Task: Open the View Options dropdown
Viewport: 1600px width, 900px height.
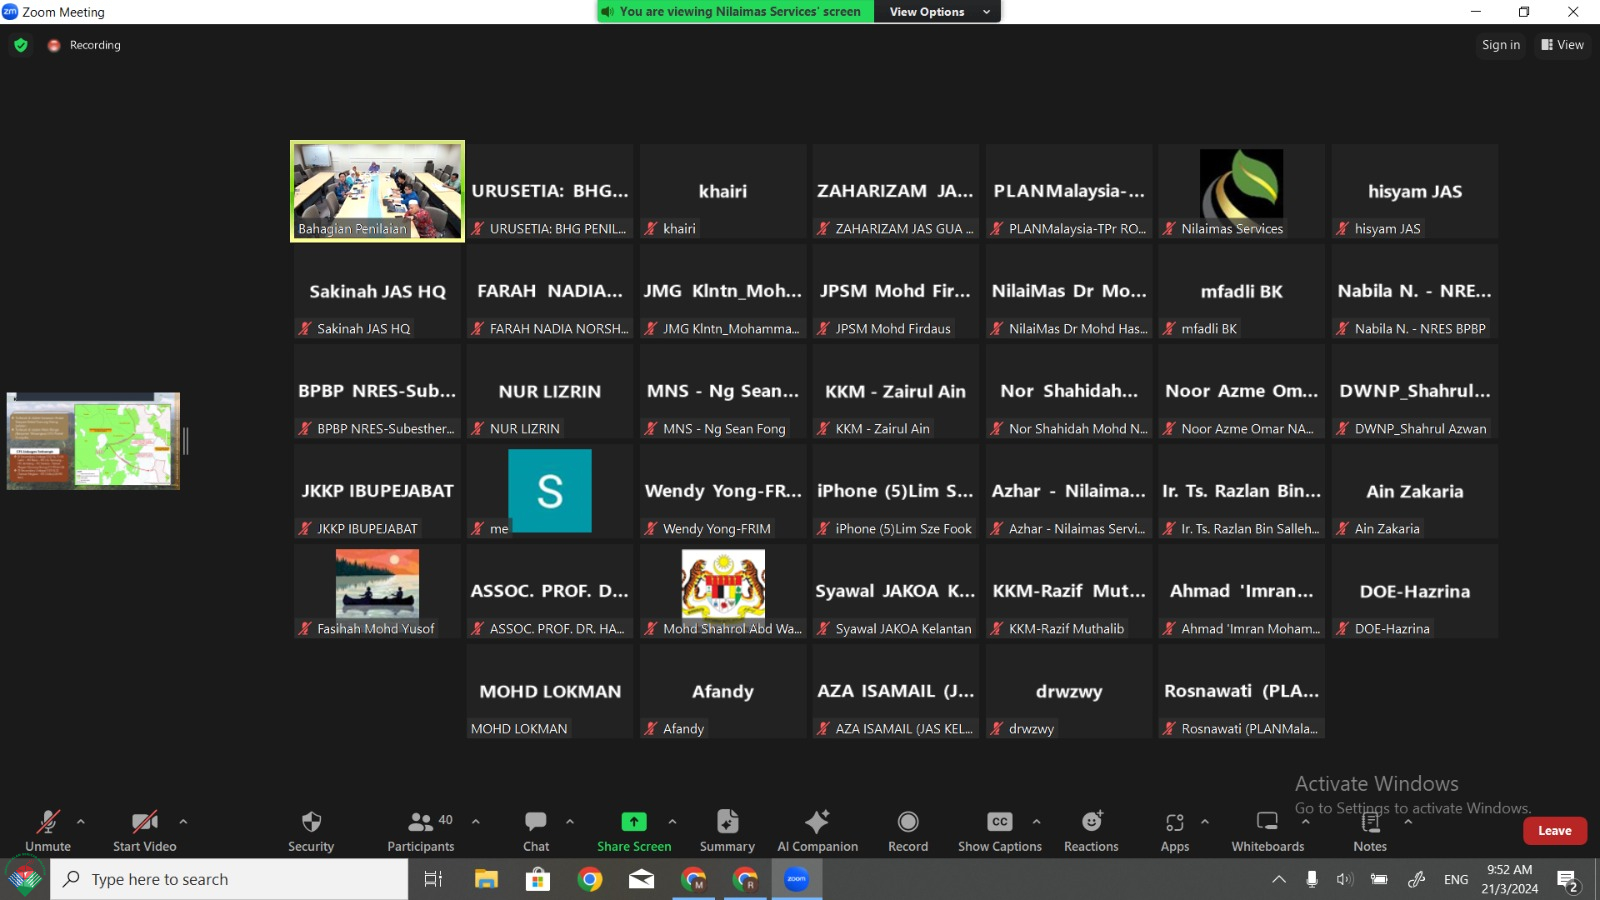Action: point(938,12)
